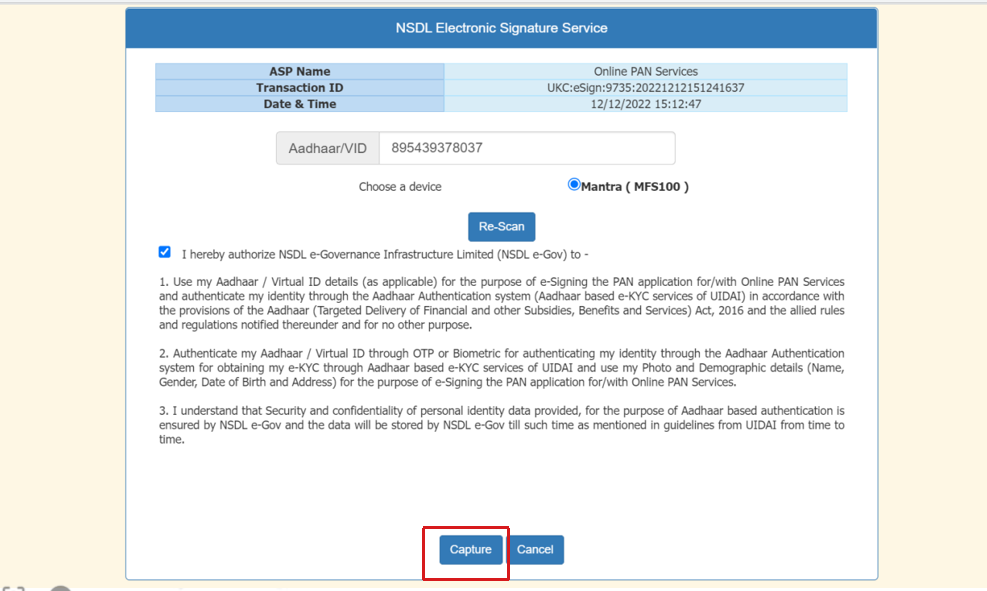Click the date value 12/12/2022 15:12:47

pos(646,104)
